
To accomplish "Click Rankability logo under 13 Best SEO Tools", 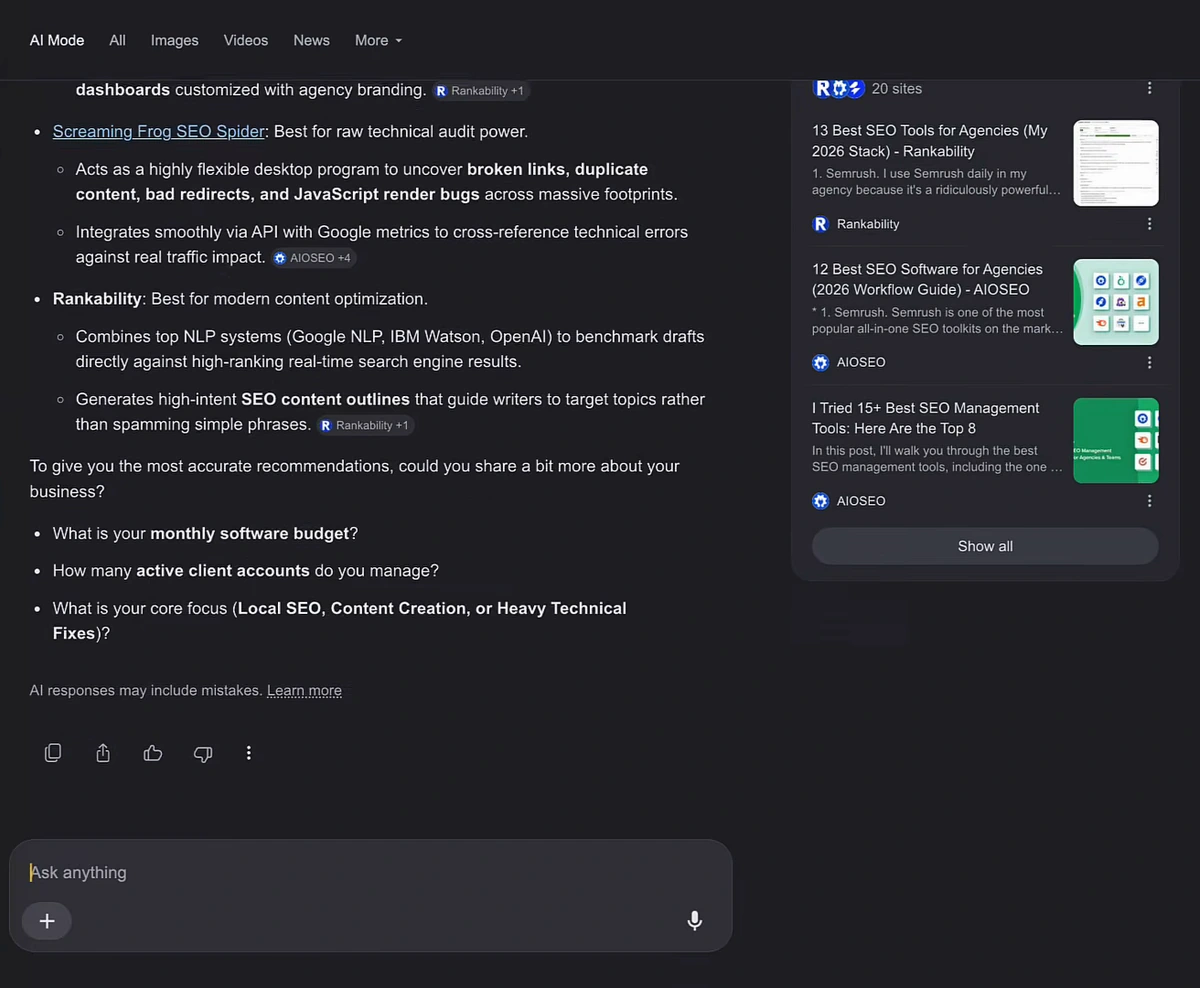I will tap(821, 224).
